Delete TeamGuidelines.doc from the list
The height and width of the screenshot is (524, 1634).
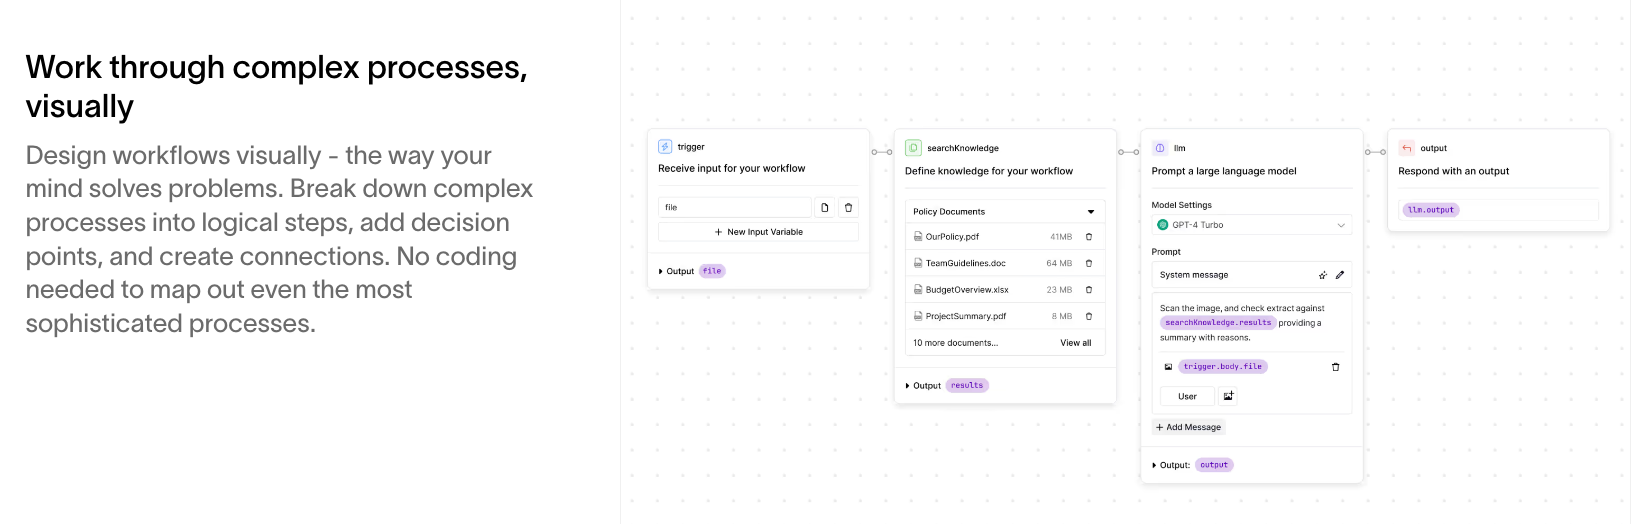(1089, 263)
